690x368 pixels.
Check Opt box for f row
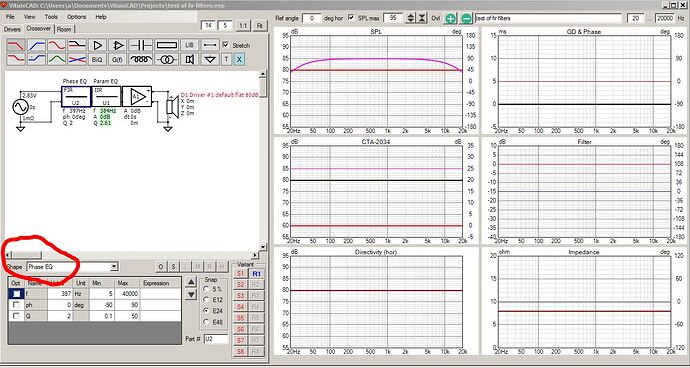(16, 294)
